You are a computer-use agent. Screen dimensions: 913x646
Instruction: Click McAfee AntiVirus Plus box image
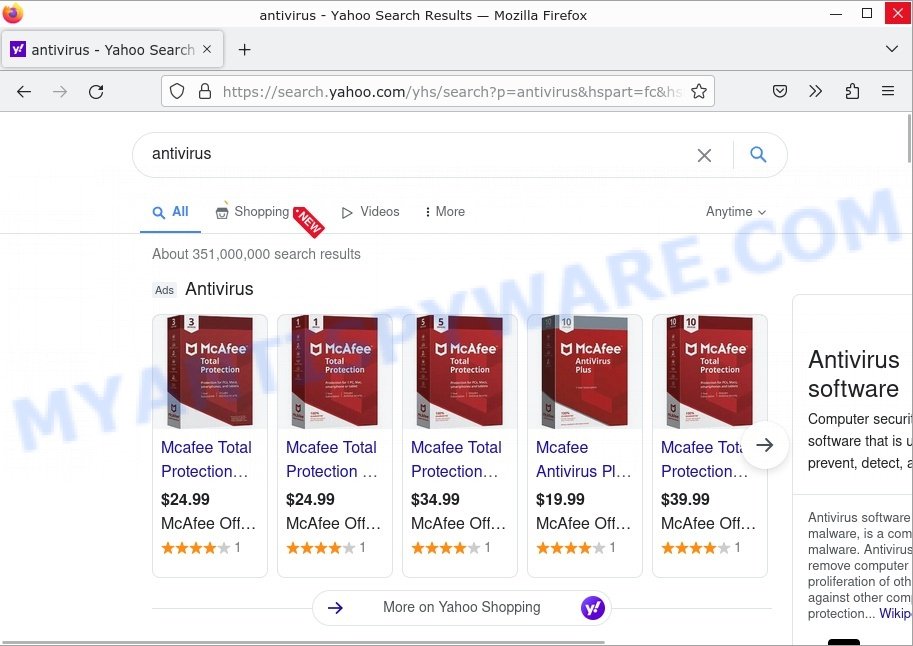585,371
